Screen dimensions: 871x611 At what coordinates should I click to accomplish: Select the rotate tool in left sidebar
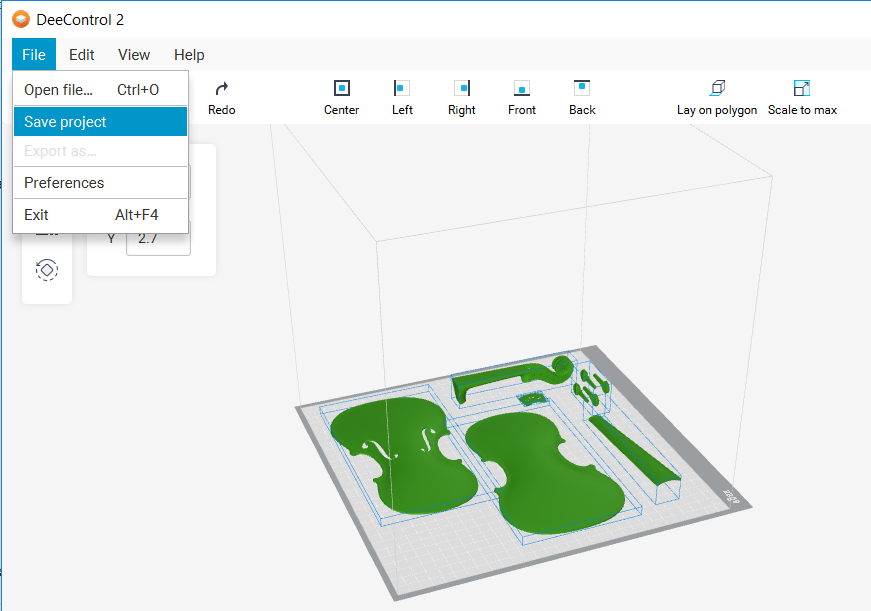pyautogui.click(x=47, y=269)
